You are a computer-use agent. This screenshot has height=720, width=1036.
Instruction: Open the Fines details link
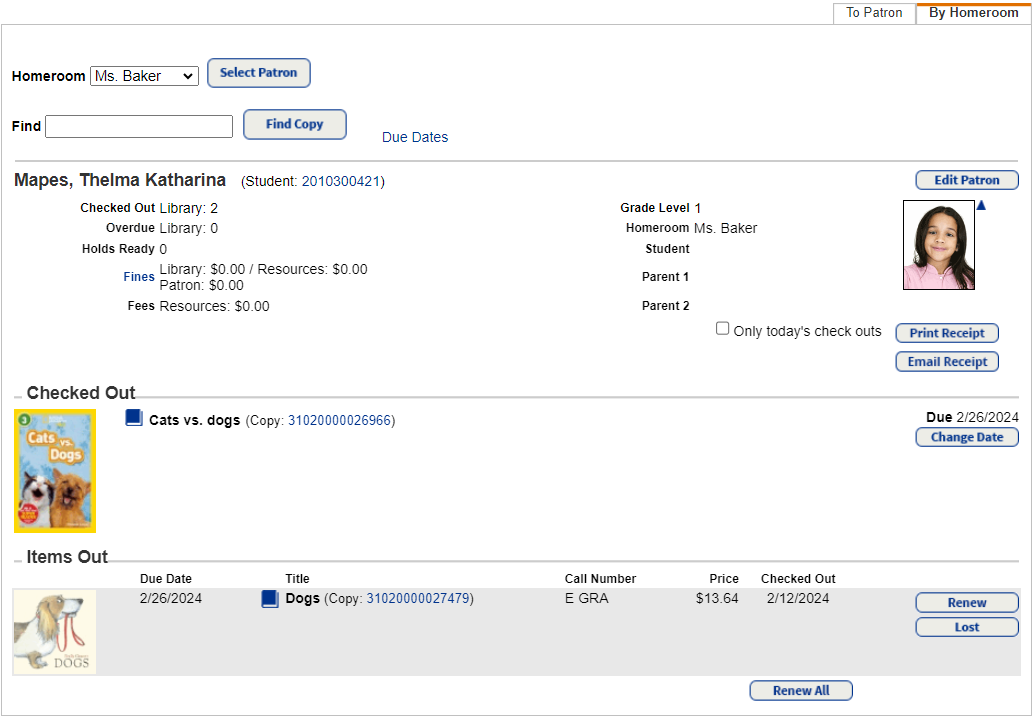[x=138, y=277]
